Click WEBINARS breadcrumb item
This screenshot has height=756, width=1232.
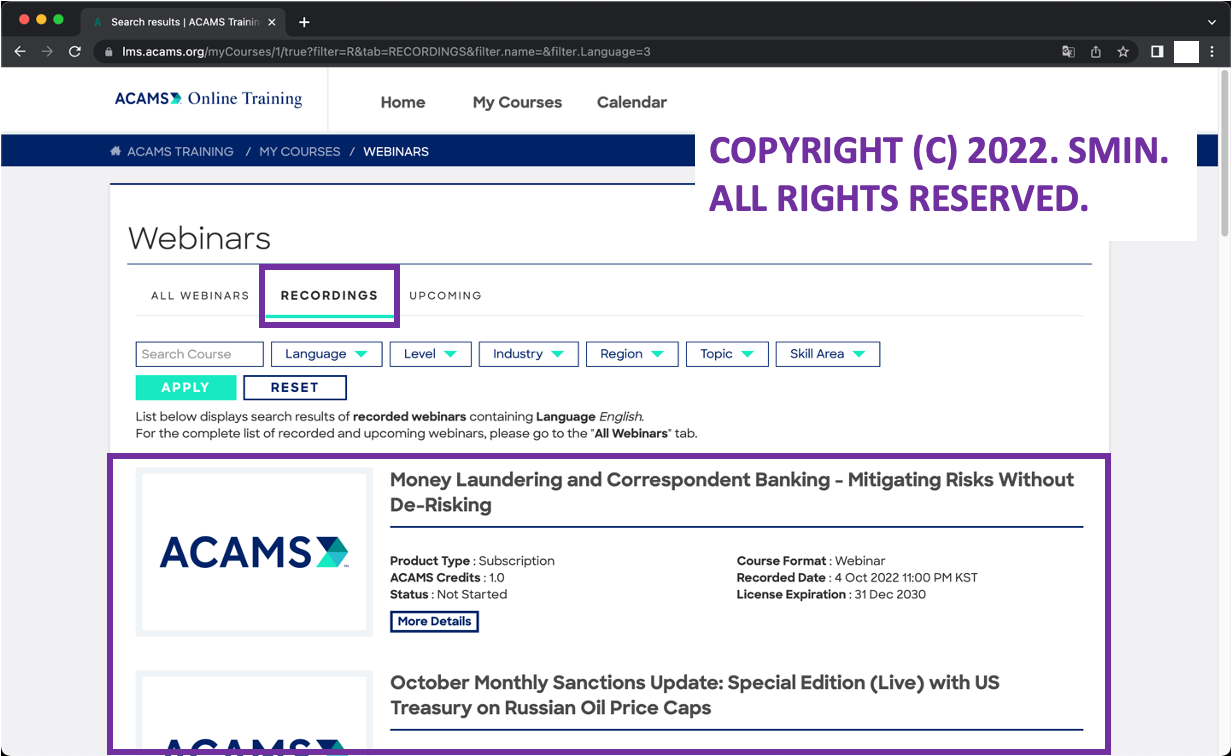[x=396, y=152]
